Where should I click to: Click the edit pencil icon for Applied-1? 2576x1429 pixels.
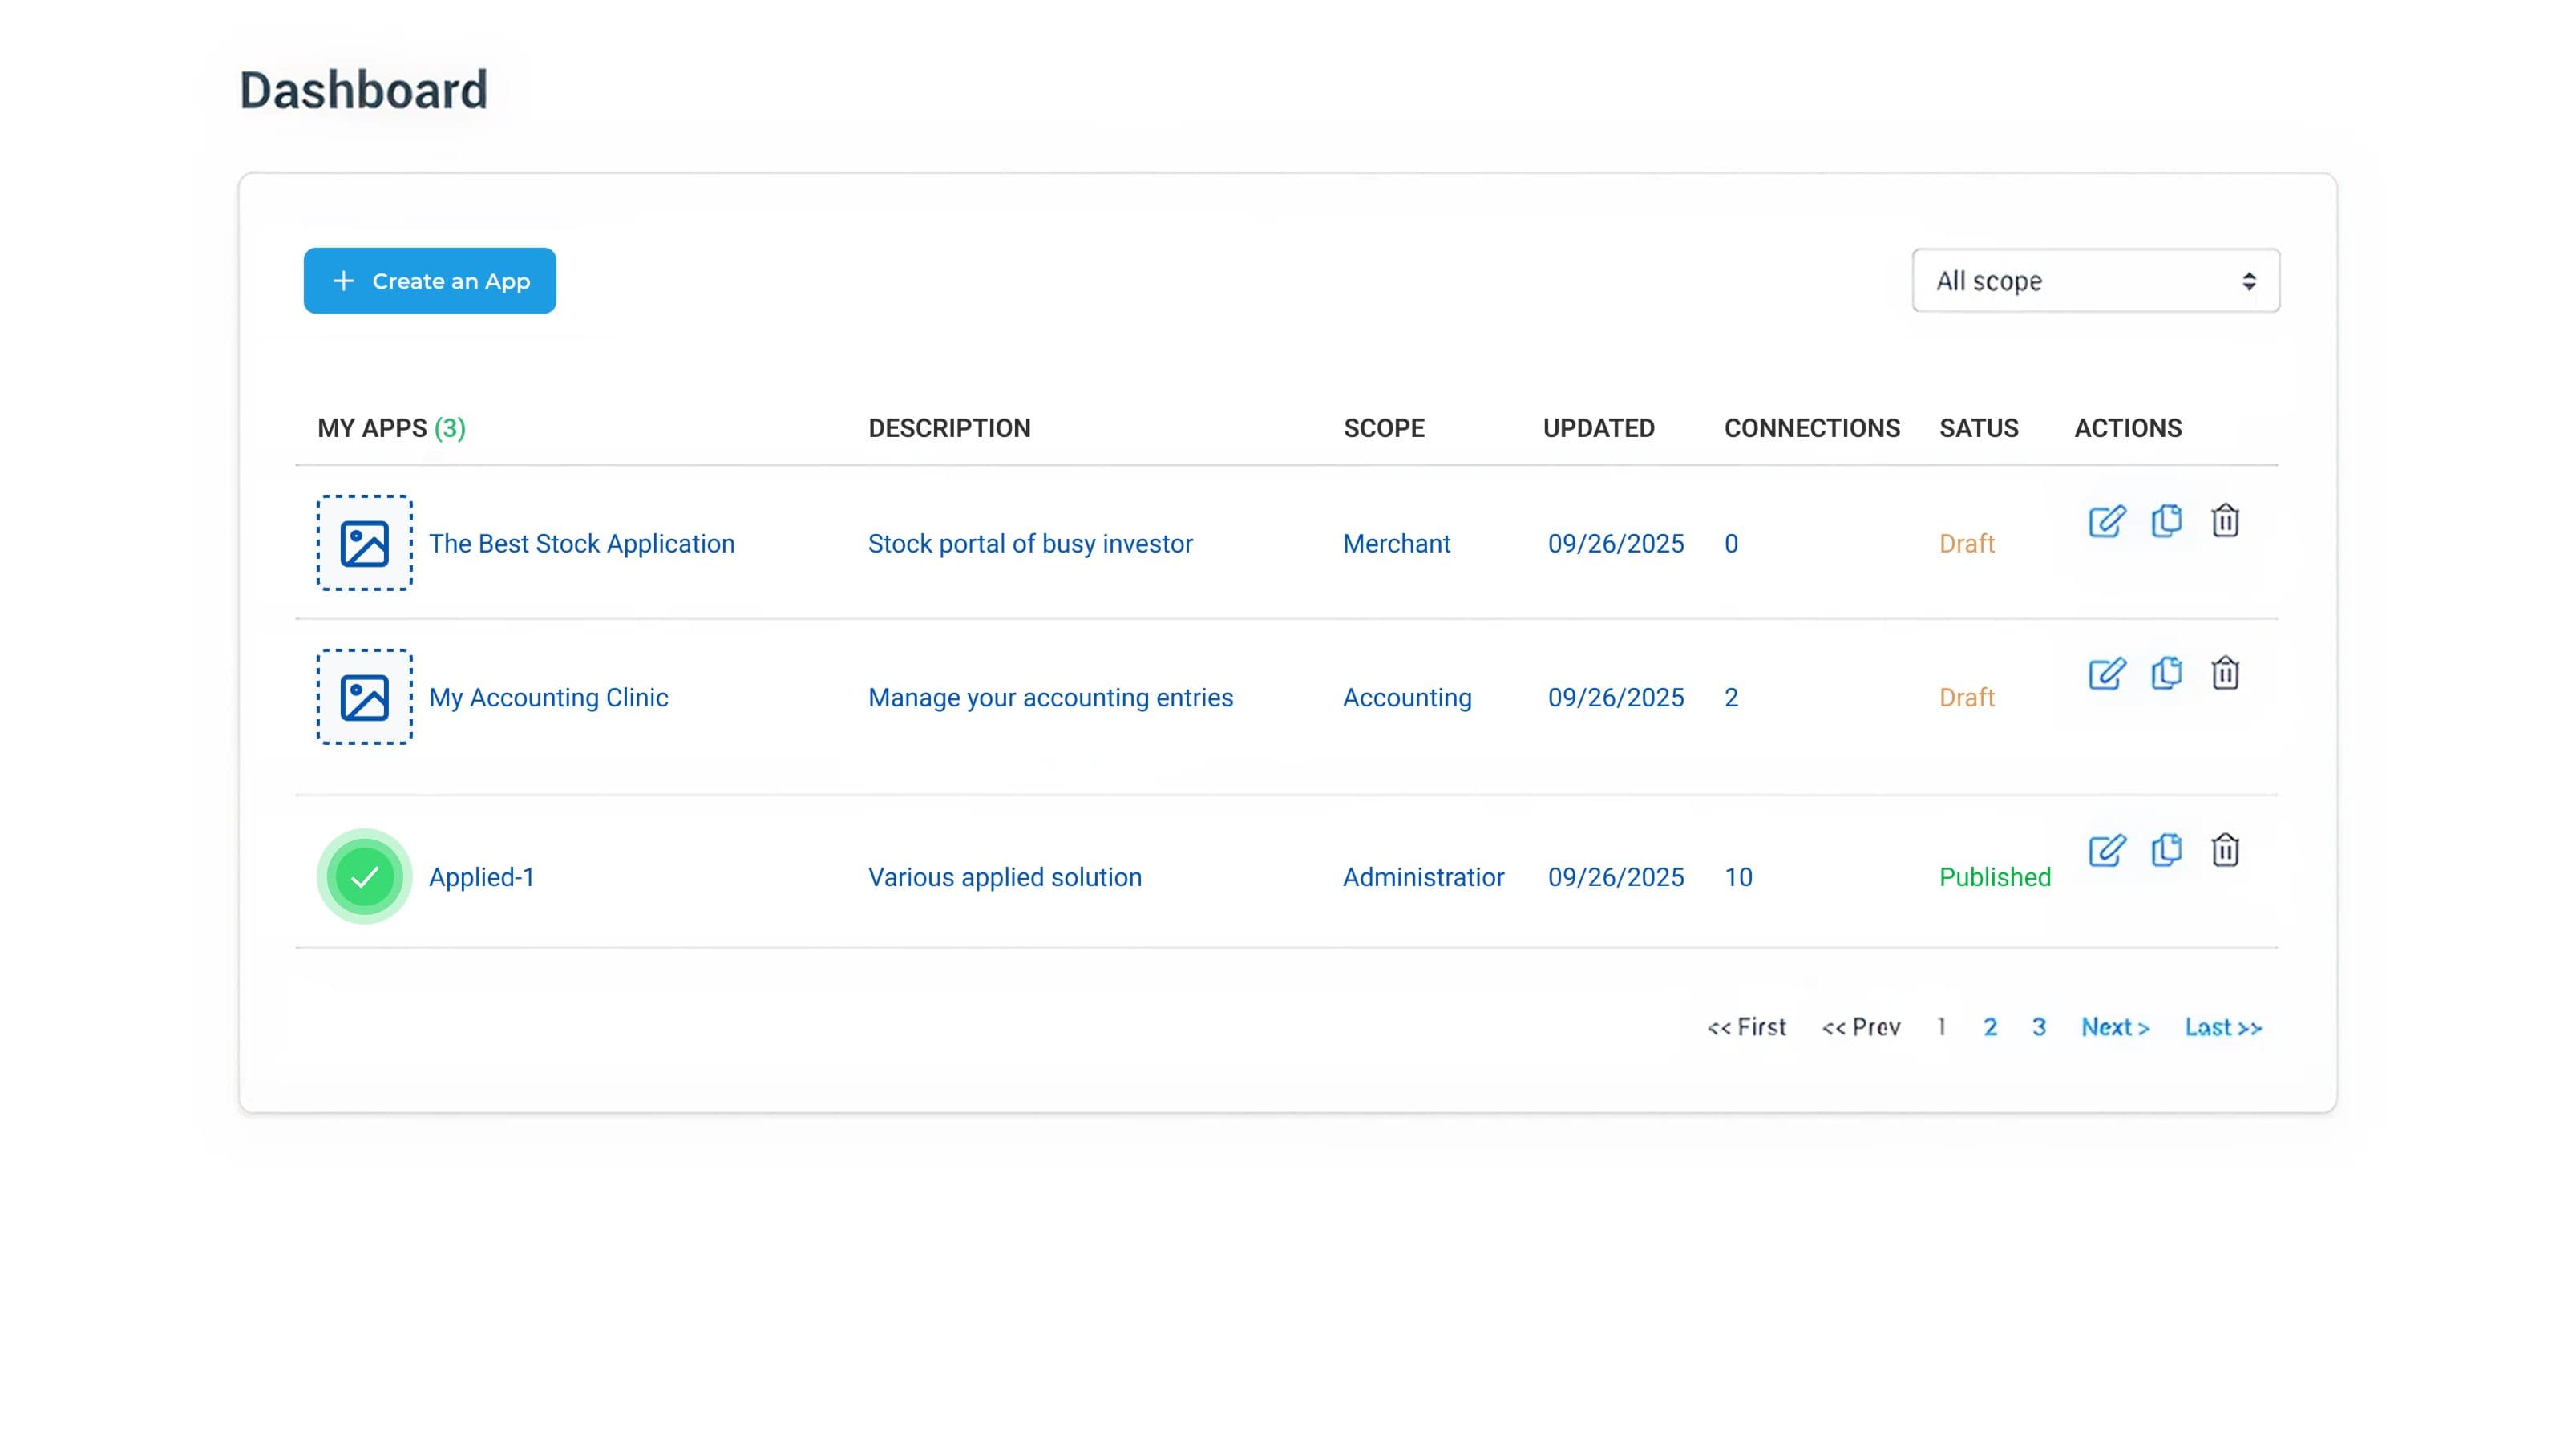2107,851
